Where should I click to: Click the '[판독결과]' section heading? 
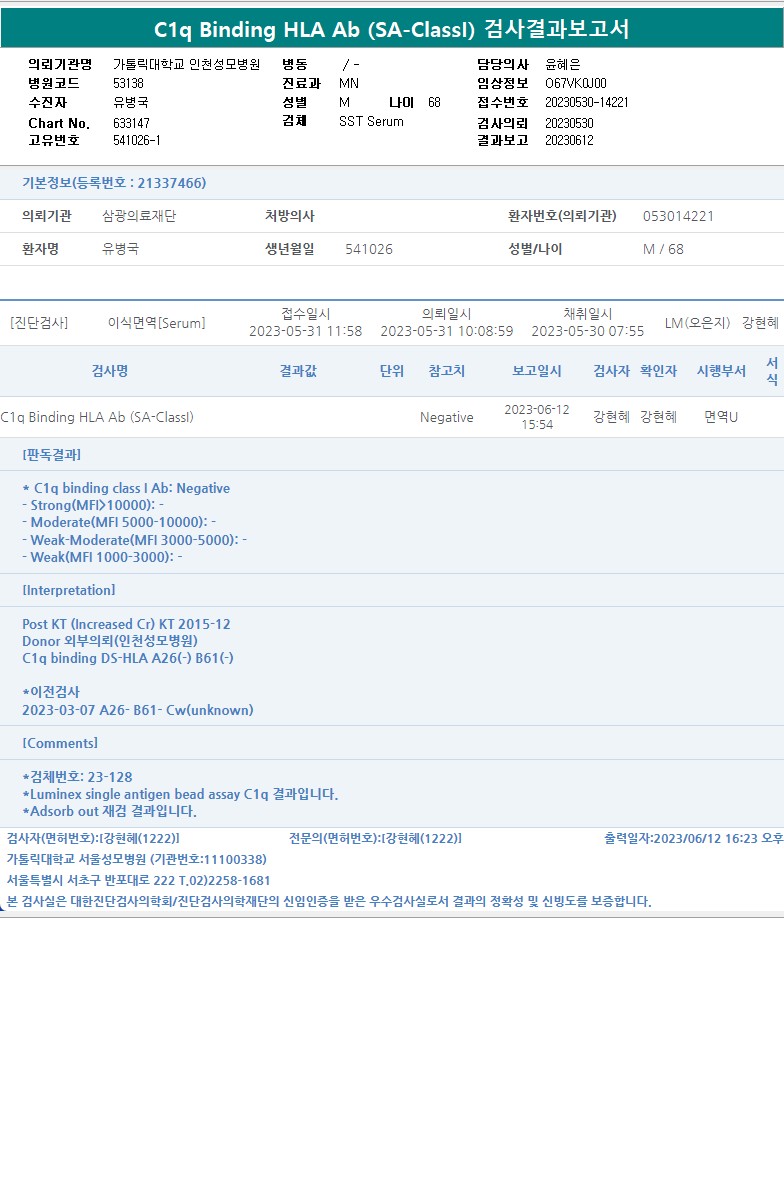(x=52, y=455)
